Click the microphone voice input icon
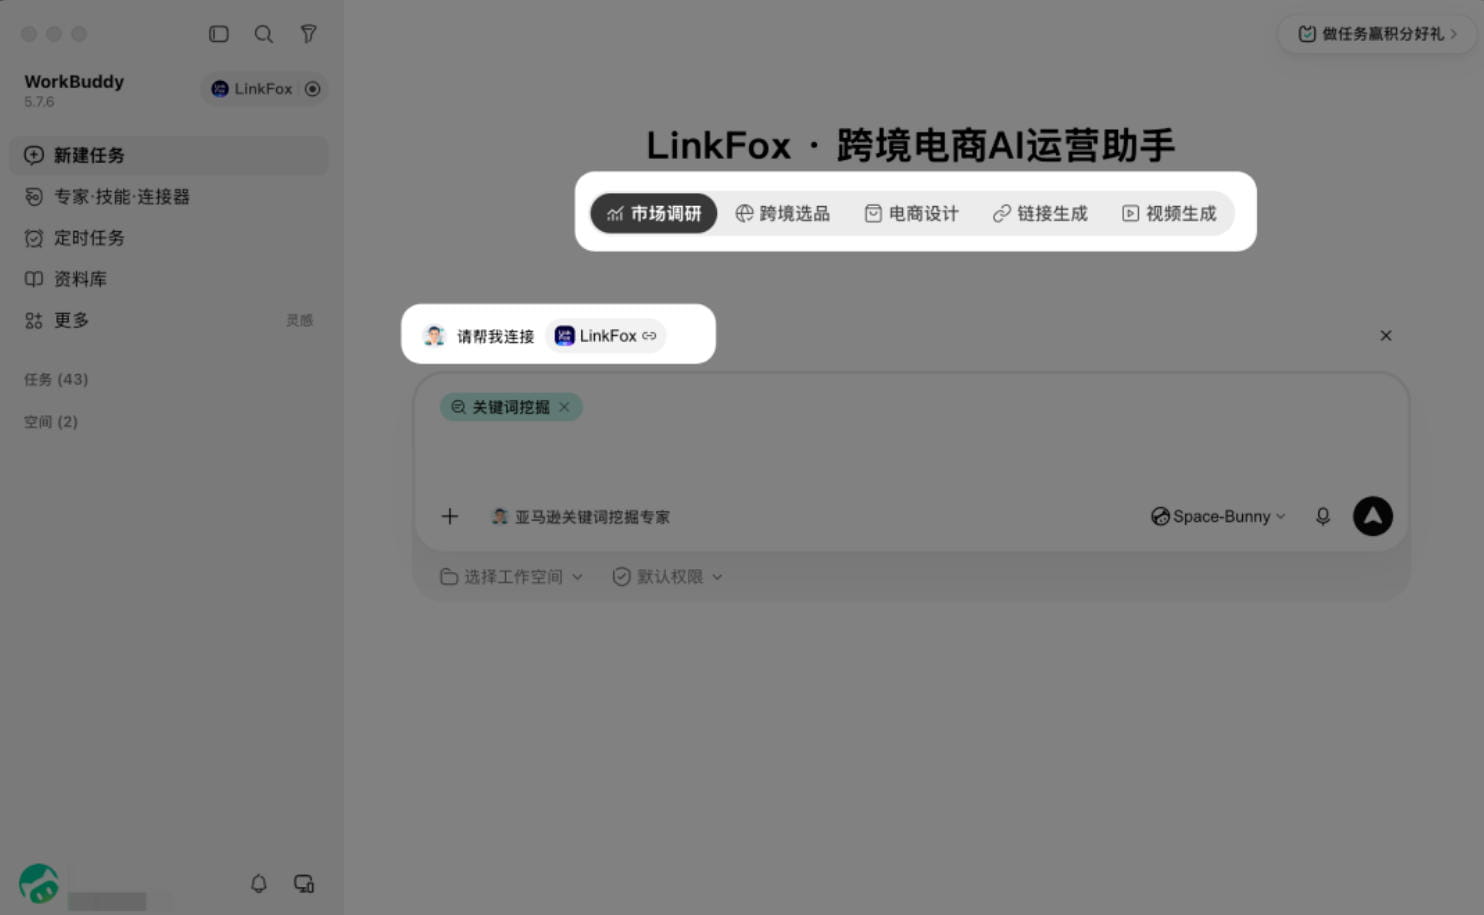 [x=1323, y=517]
